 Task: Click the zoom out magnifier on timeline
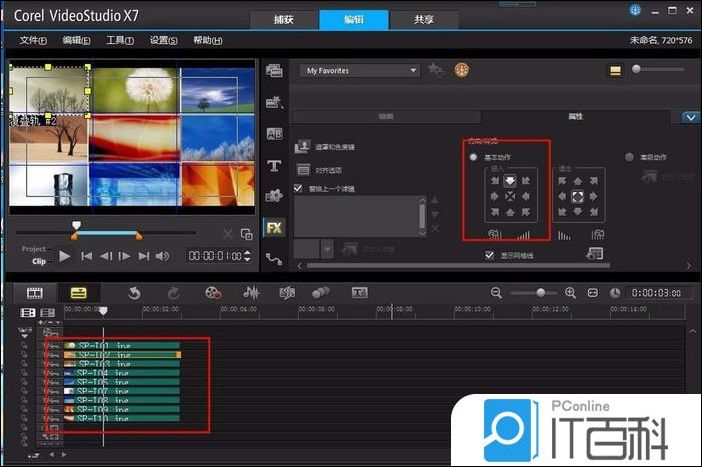pos(496,293)
